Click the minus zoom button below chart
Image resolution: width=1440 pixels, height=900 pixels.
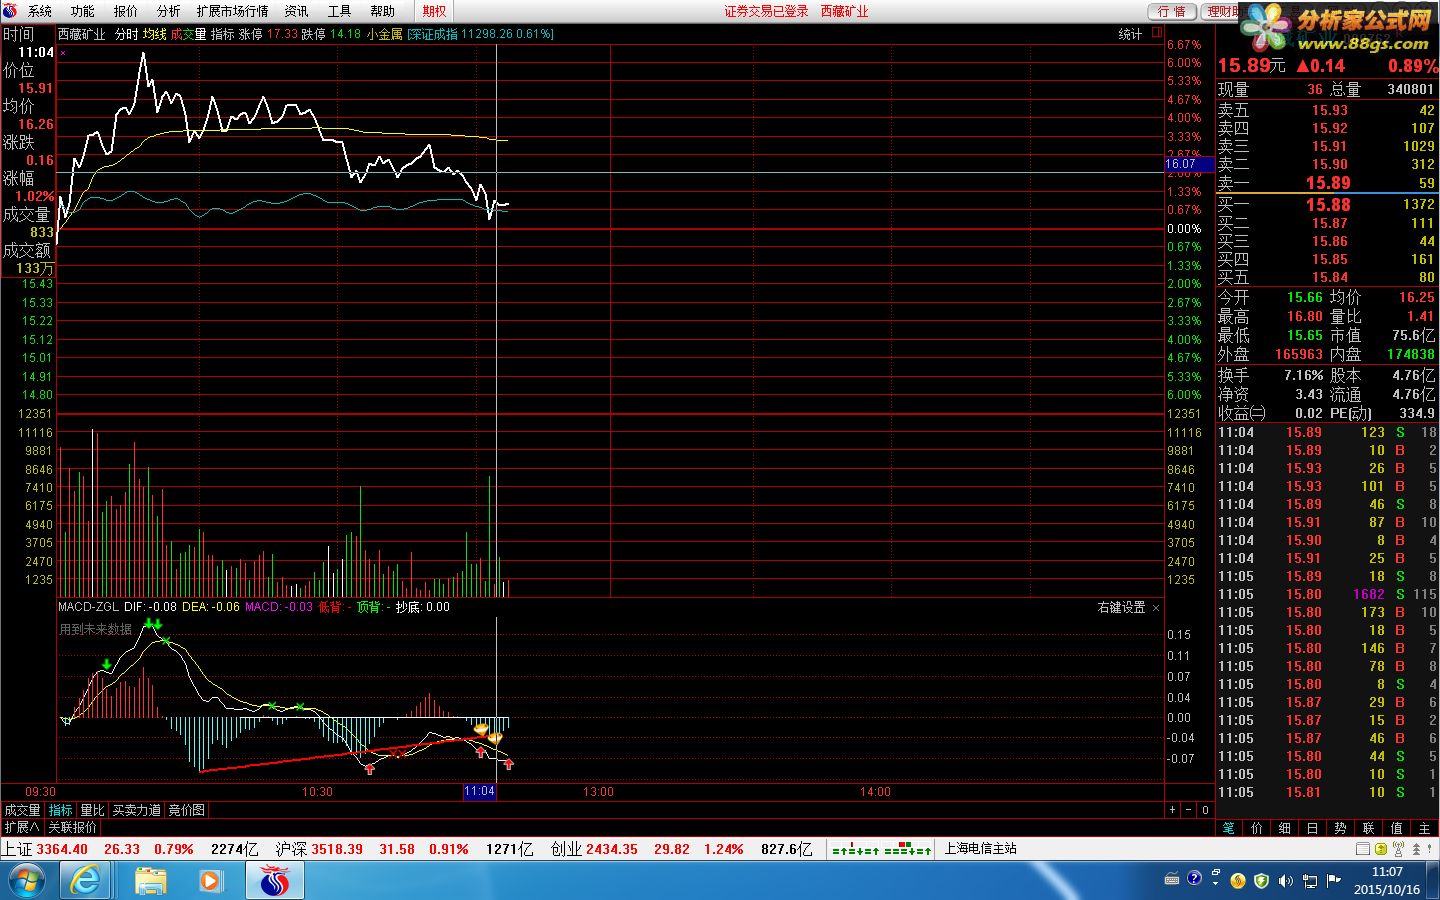(1188, 810)
